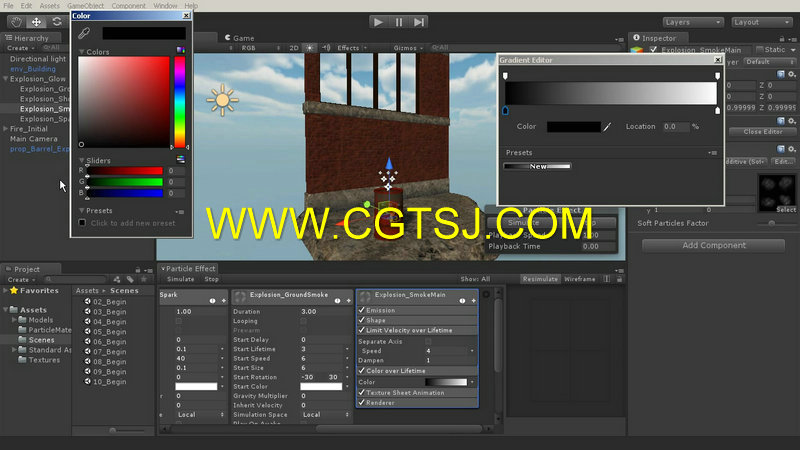Open the Layers dropdown
800x450 pixels.
[693, 22]
